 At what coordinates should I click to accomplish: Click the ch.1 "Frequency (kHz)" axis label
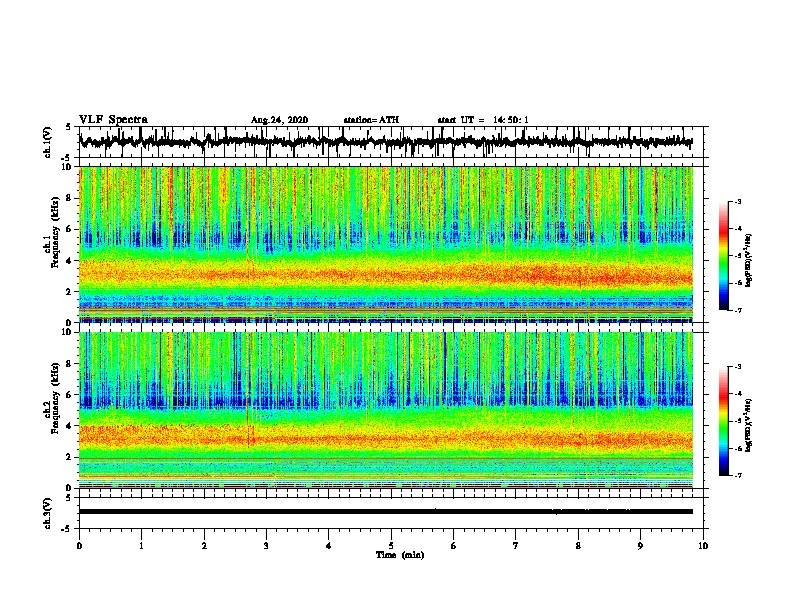pyautogui.click(x=55, y=232)
